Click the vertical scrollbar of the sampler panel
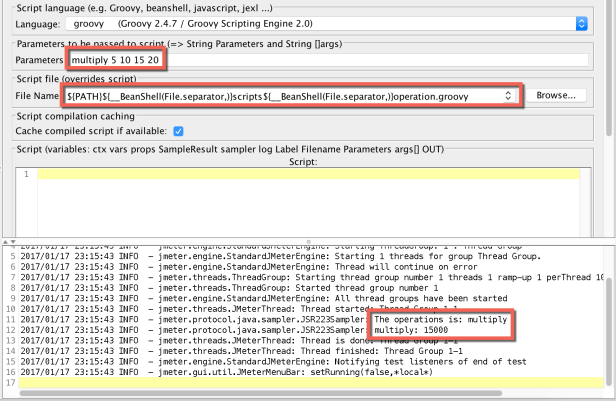The height and width of the screenshot is (401, 616). coord(610,100)
